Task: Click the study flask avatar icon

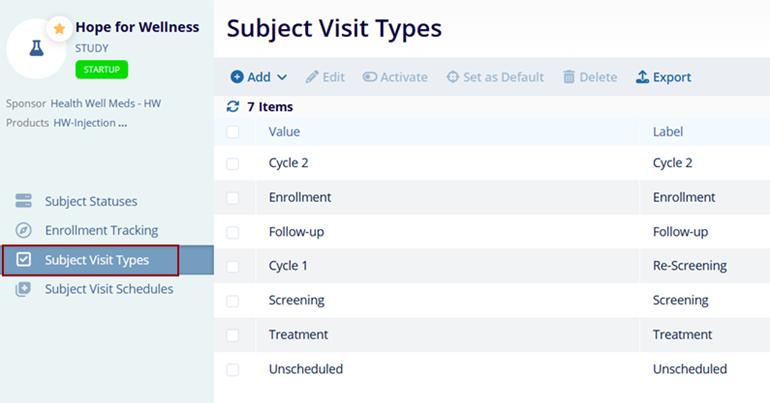Action: pyautogui.click(x=36, y=49)
